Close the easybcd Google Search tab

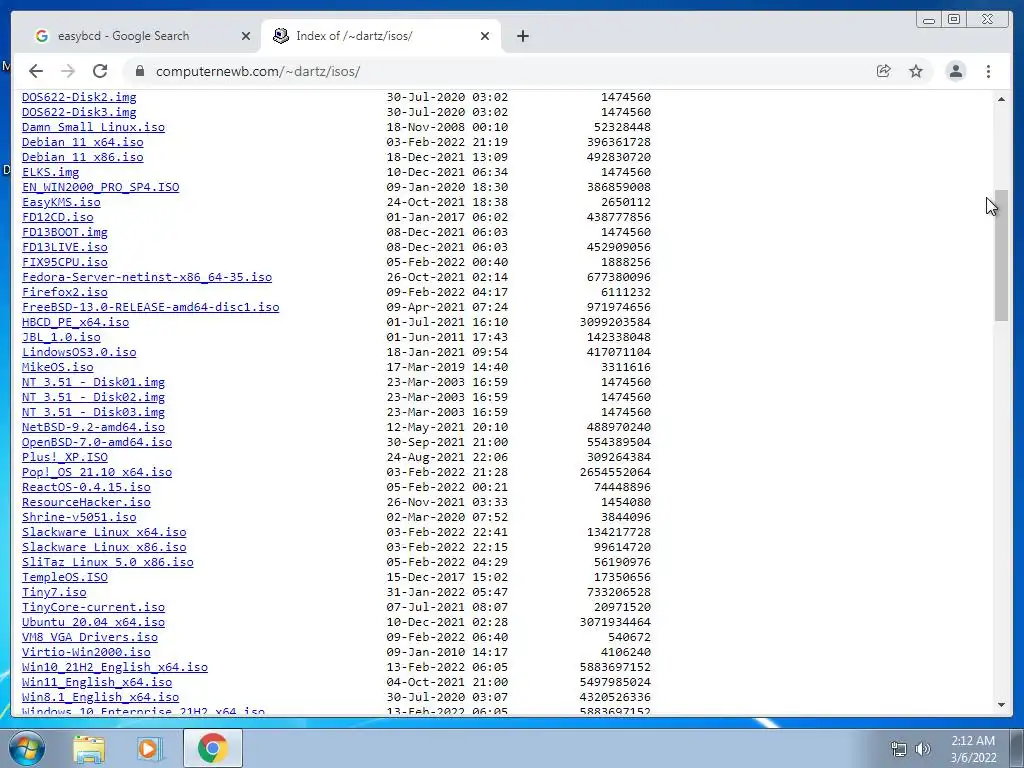246,36
